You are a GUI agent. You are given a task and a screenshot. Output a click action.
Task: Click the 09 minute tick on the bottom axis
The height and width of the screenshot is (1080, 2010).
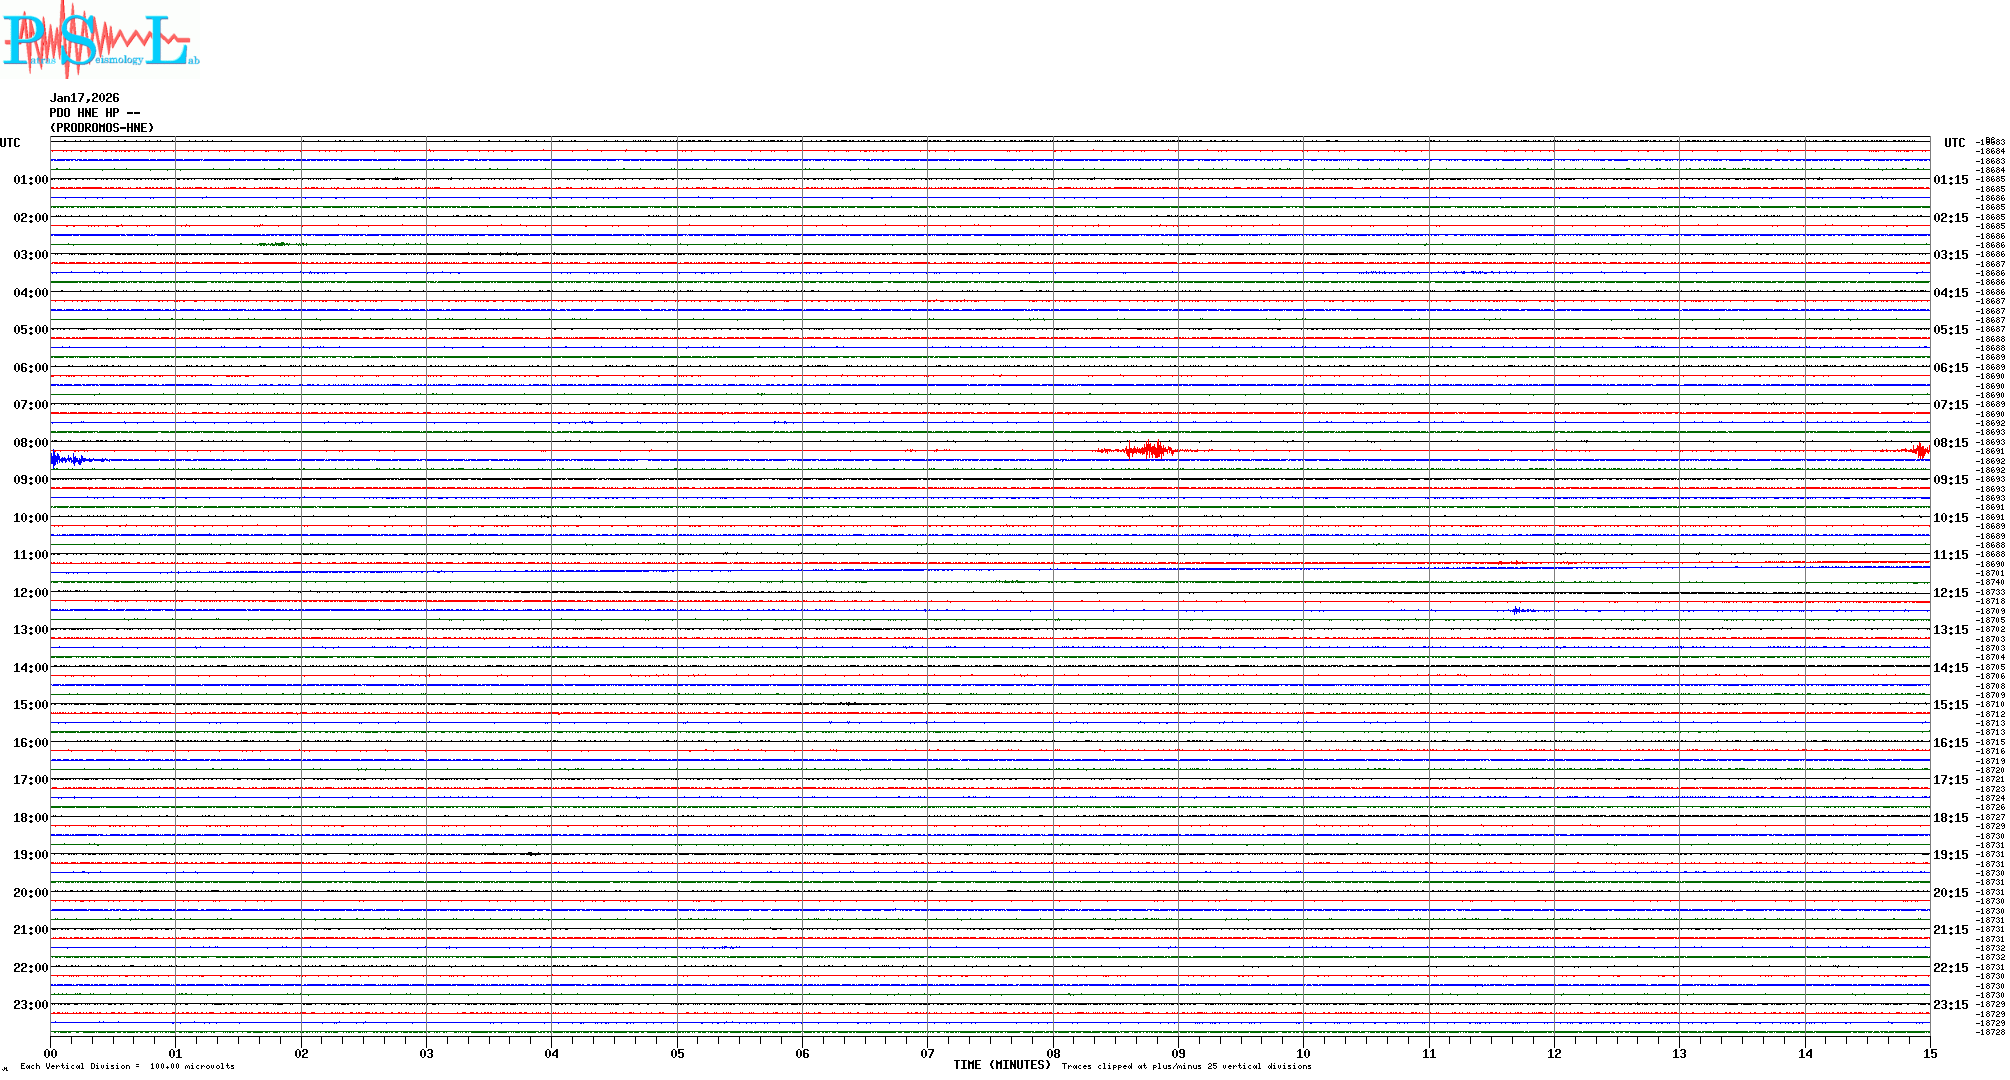1178,1054
